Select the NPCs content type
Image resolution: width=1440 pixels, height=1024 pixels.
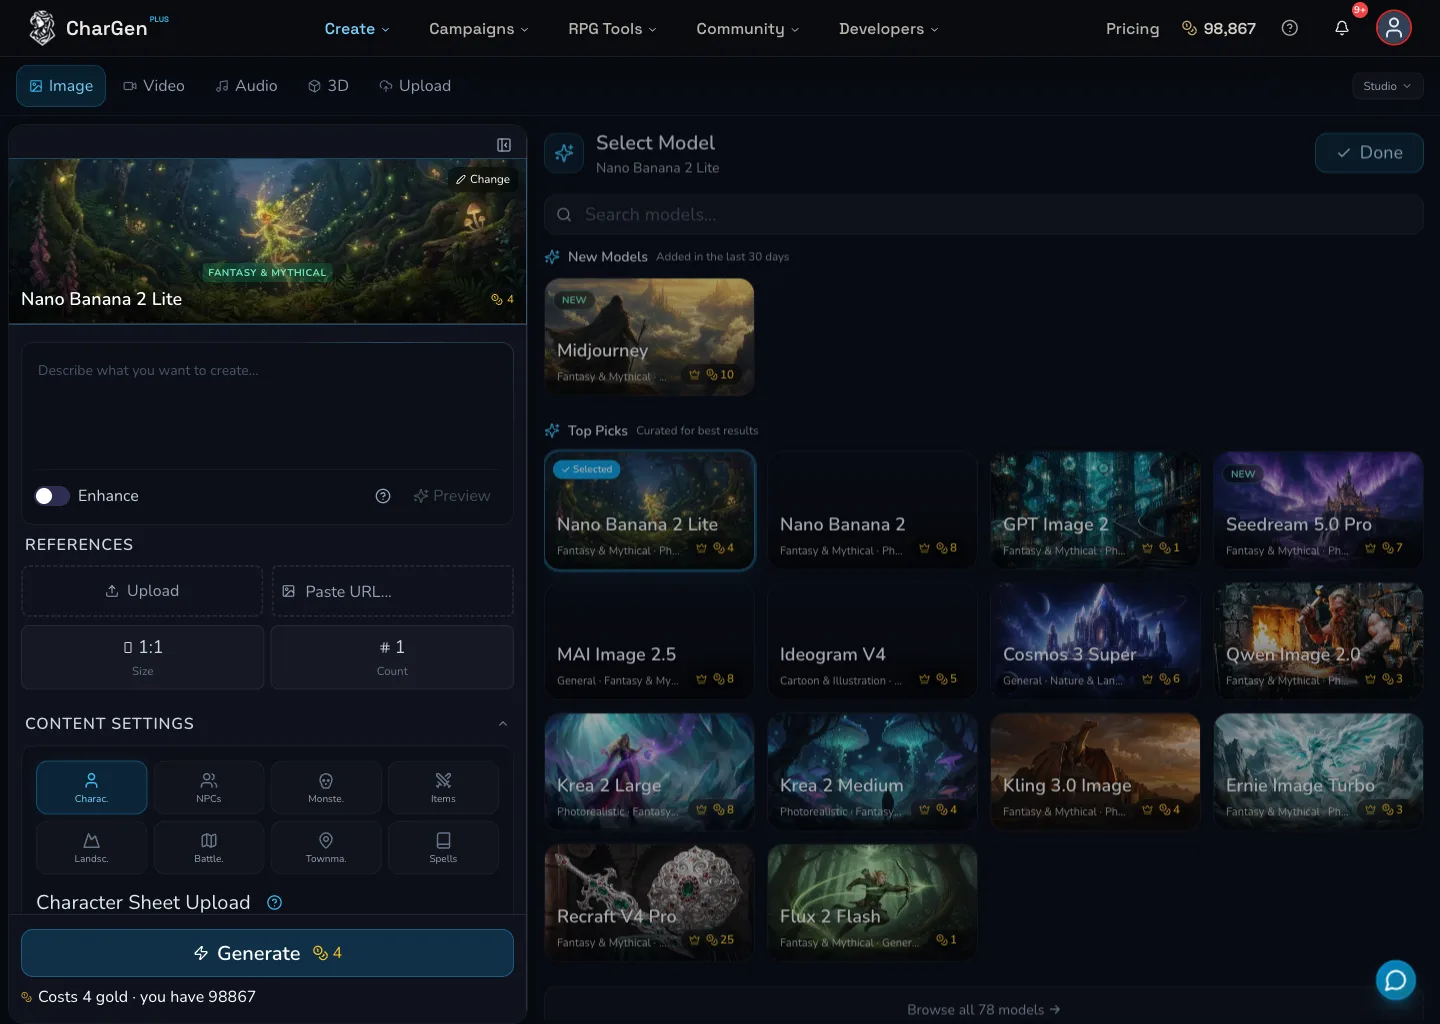tap(209, 787)
